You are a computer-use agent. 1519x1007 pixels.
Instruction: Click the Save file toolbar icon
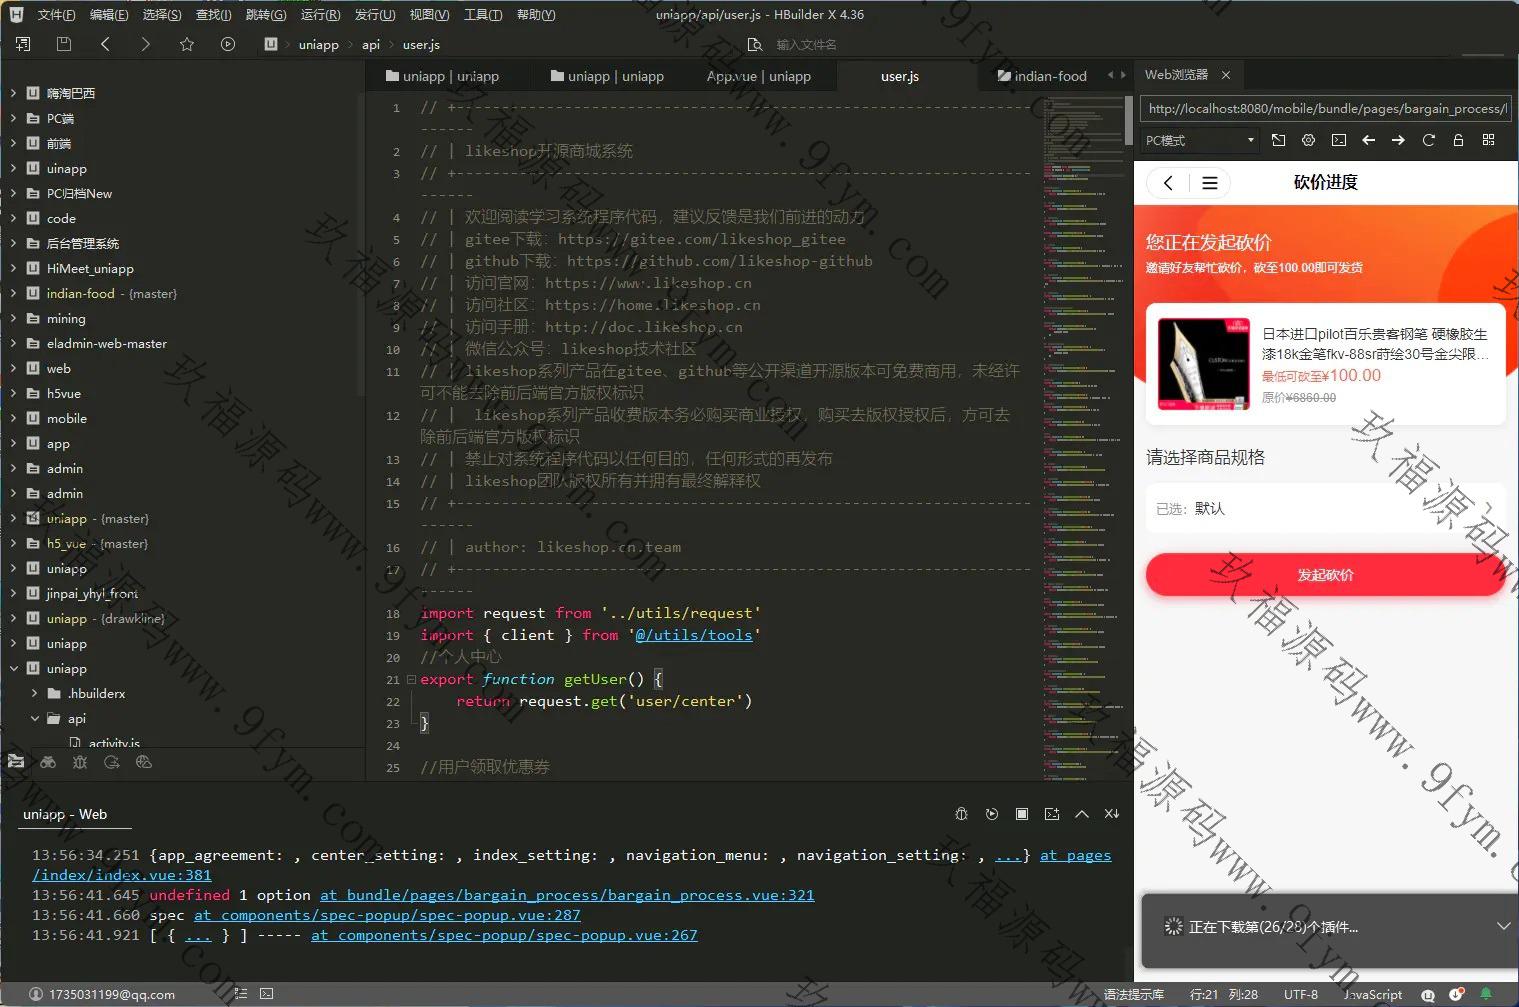click(64, 44)
